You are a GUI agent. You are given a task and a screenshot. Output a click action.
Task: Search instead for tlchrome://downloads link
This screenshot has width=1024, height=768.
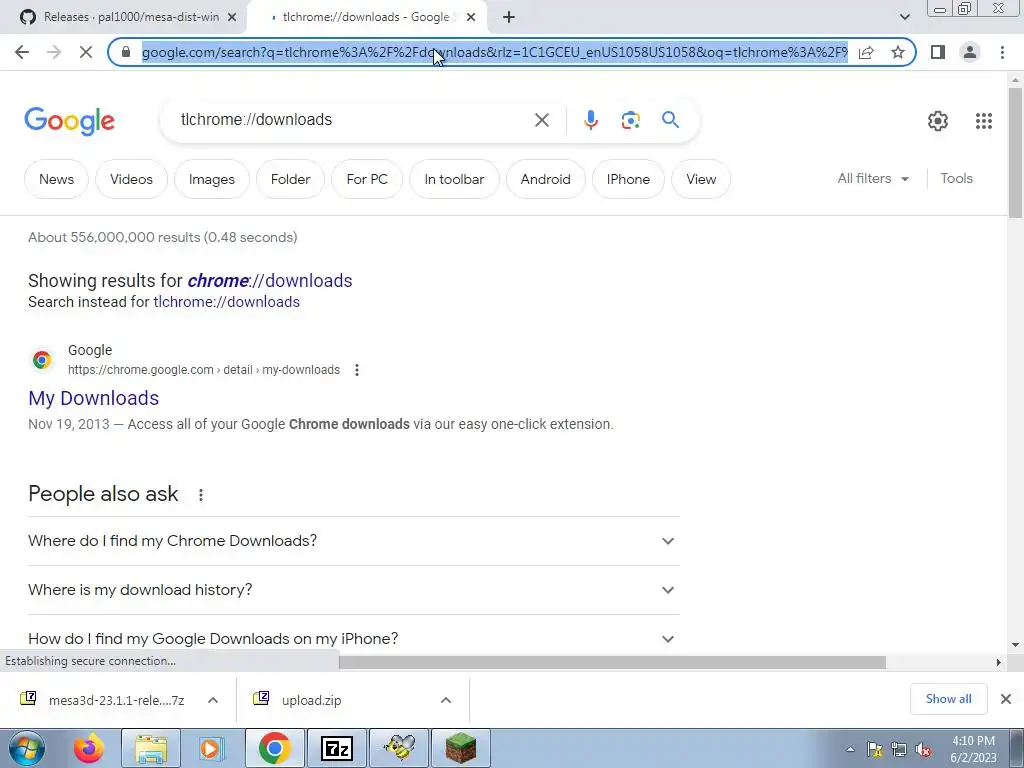227,302
